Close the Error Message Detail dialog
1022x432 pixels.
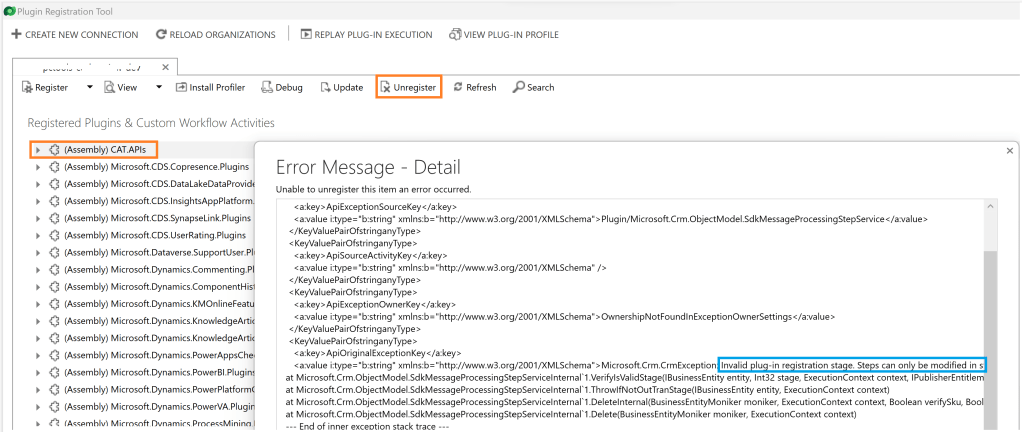[x=1009, y=150]
